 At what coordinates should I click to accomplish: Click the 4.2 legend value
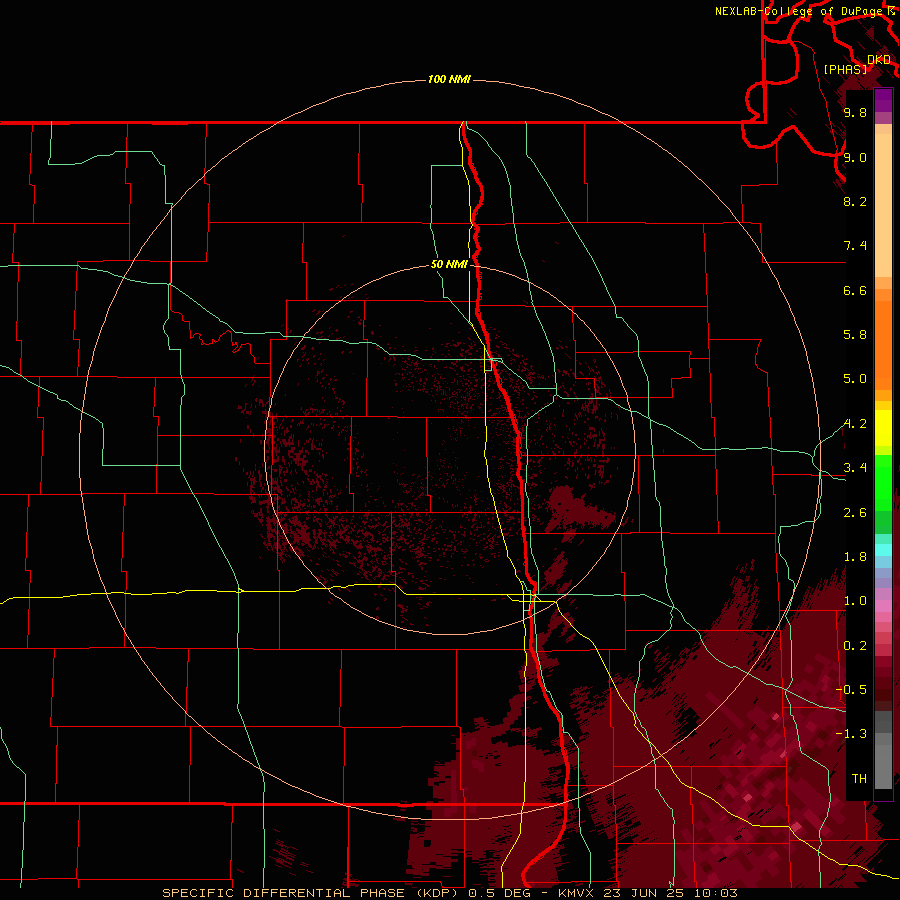pos(855,424)
